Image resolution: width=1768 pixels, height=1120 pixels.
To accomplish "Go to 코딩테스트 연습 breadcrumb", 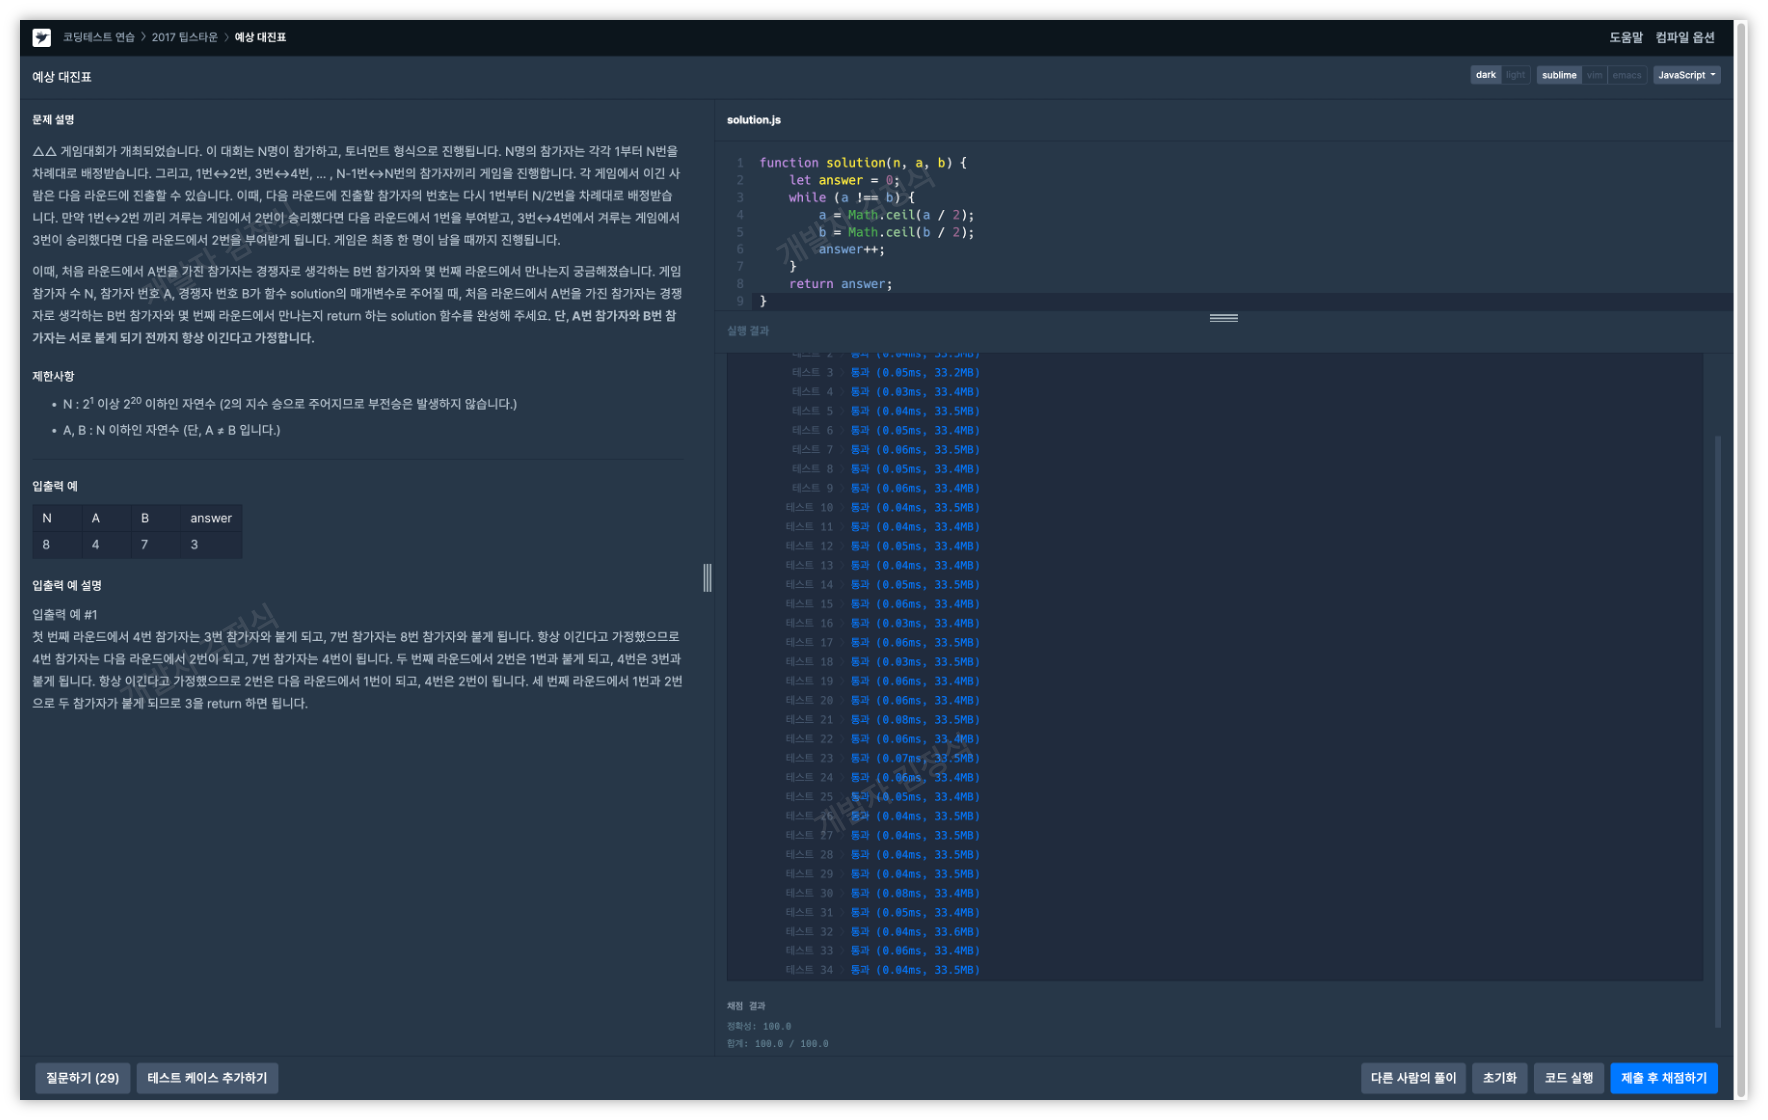I will click(98, 37).
